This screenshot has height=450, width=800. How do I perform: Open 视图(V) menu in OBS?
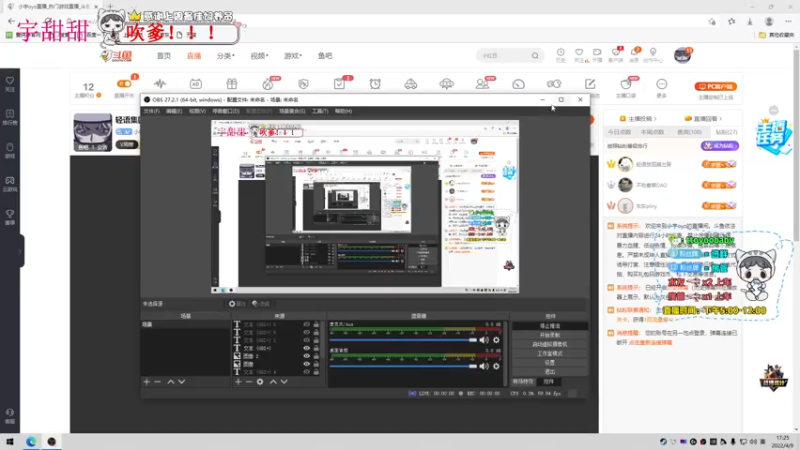pos(197,111)
